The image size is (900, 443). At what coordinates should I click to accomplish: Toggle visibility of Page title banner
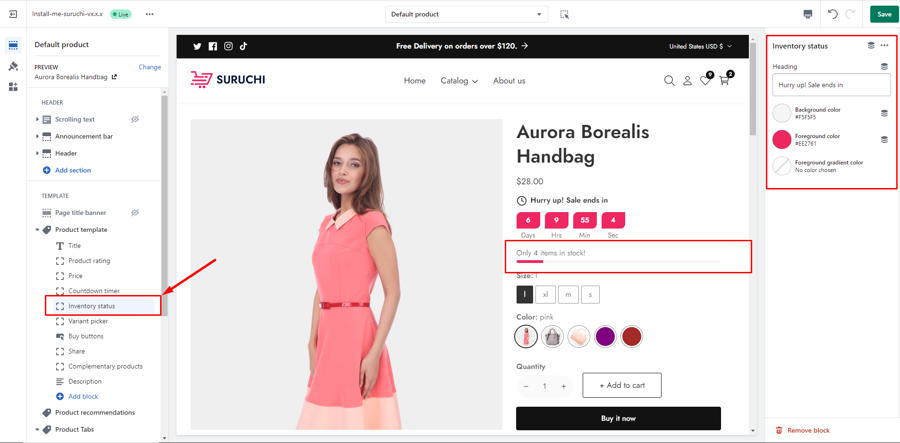click(x=135, y=212)
